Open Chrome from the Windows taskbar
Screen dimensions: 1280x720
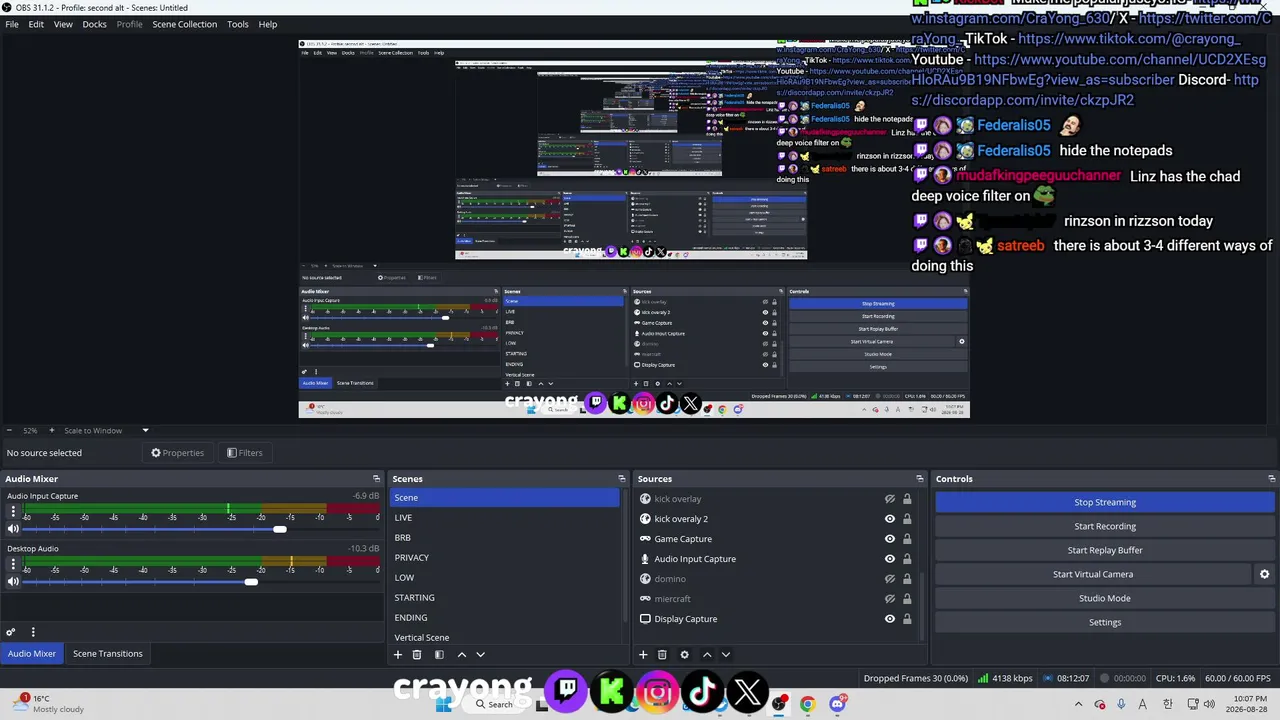[x=808, y=704]
